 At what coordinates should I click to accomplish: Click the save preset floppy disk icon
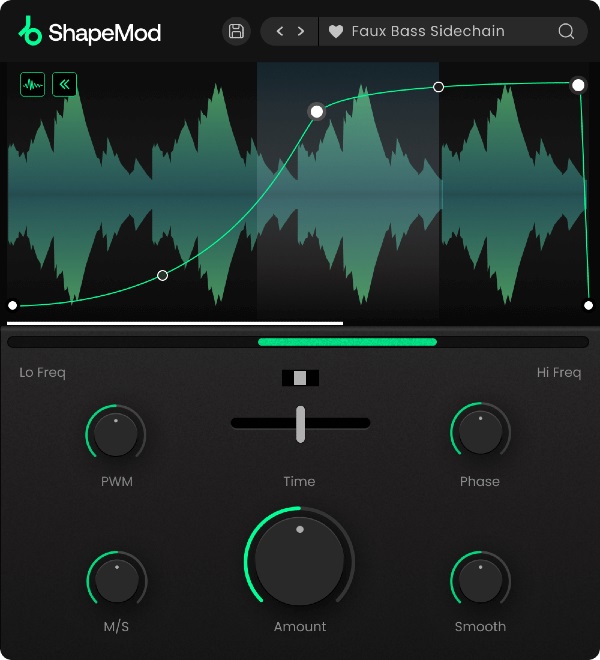pyautogui.click(x=236, y=31)
